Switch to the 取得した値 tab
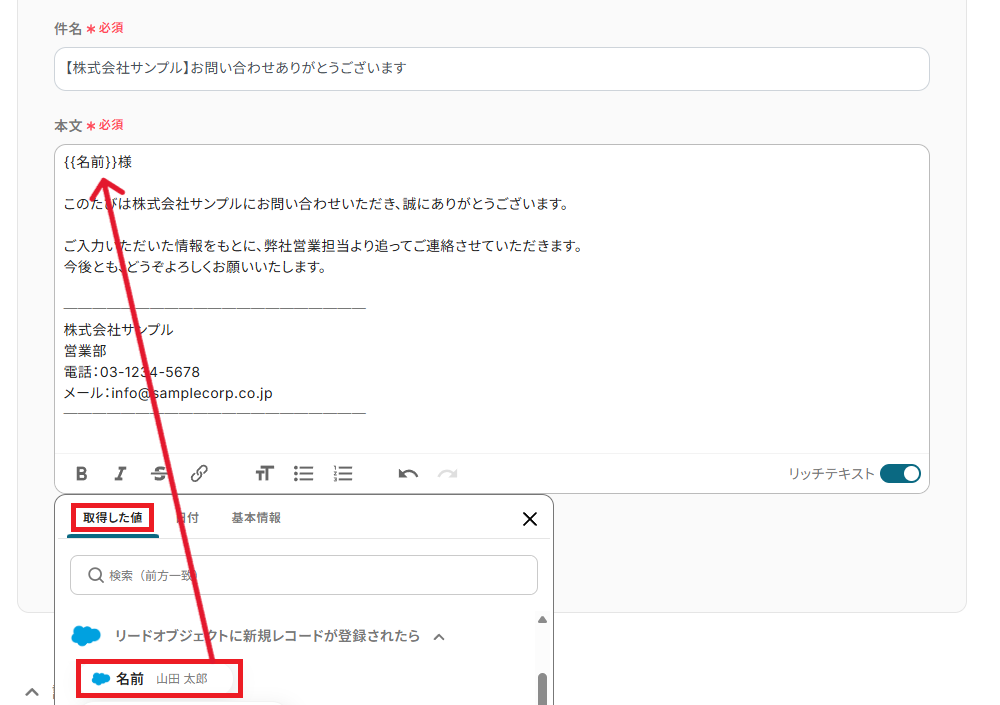This screenshot has width=1000, height=705. click(x=112, y=518)
